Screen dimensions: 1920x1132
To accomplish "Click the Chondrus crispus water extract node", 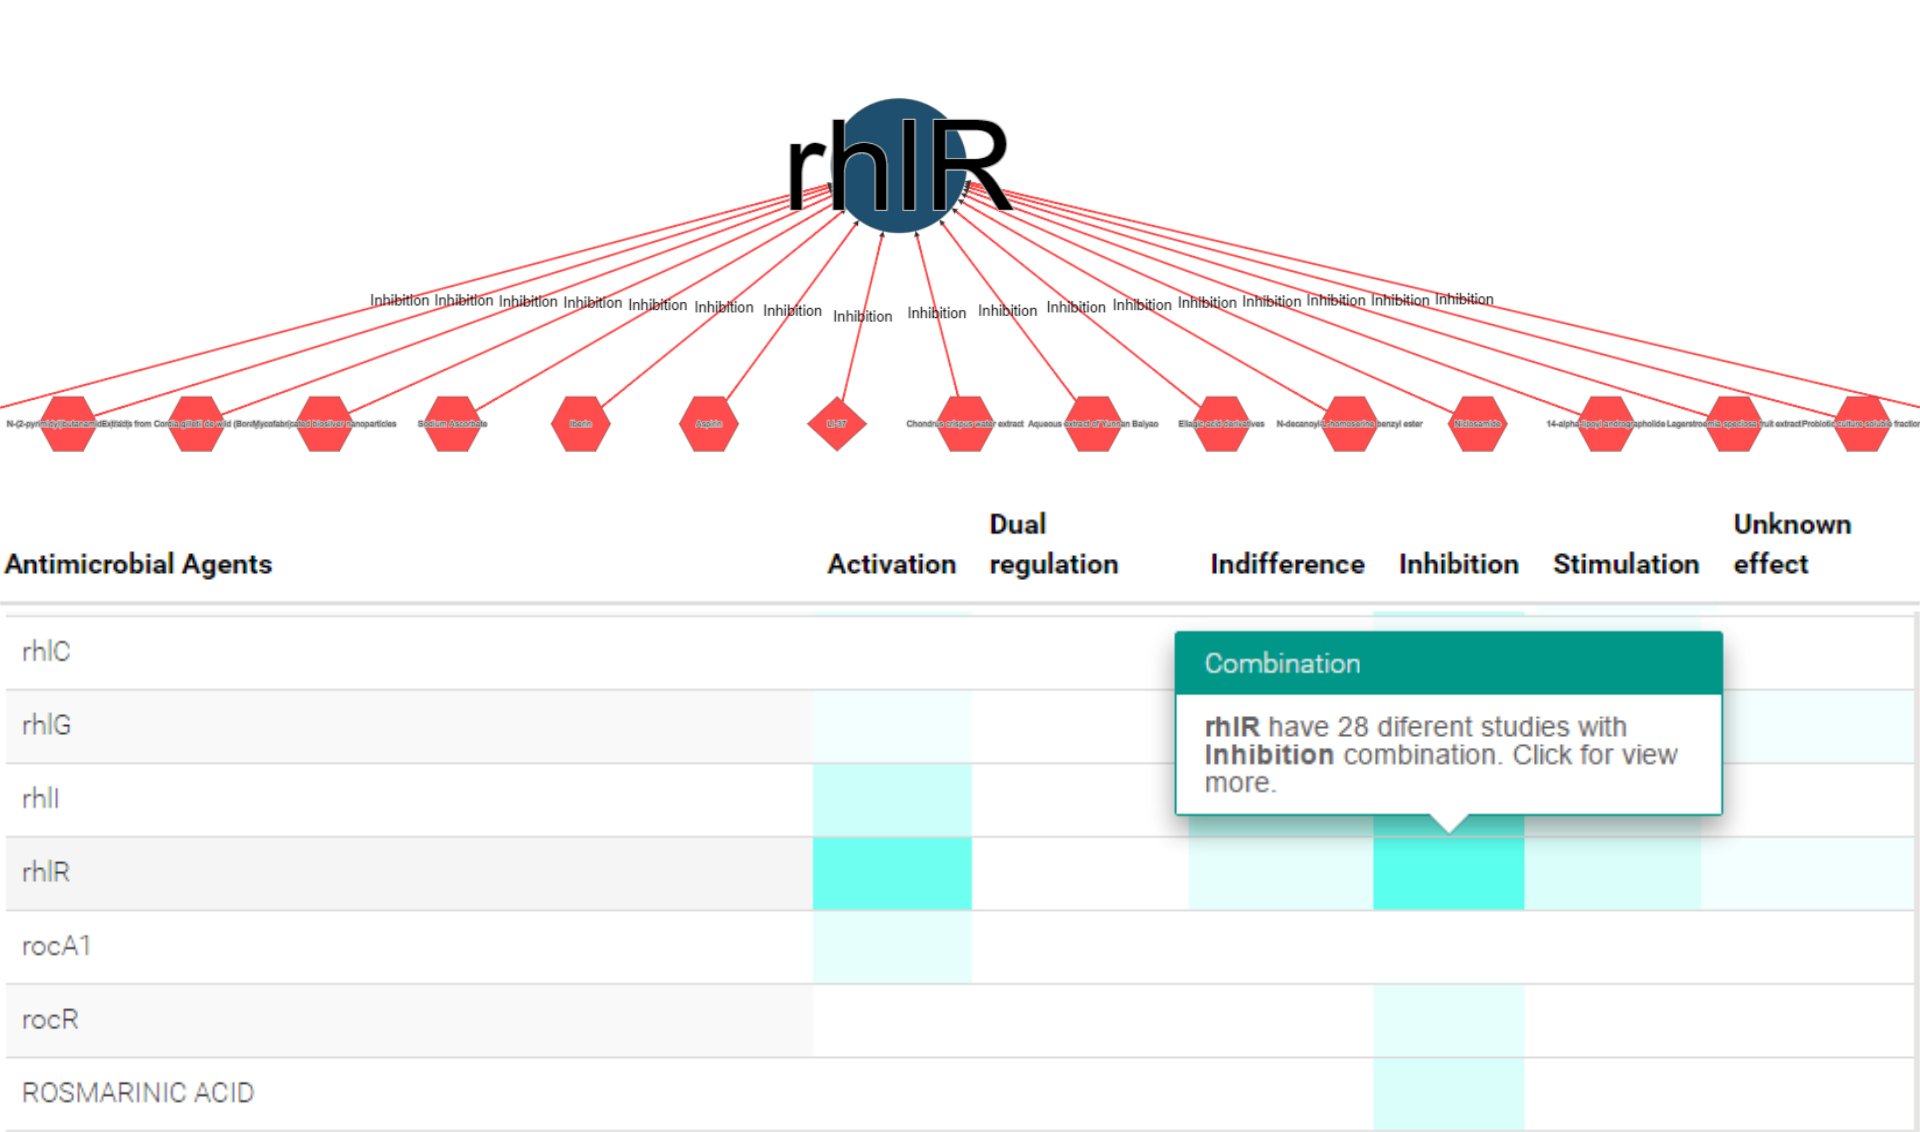I will [x=965, y=424].
